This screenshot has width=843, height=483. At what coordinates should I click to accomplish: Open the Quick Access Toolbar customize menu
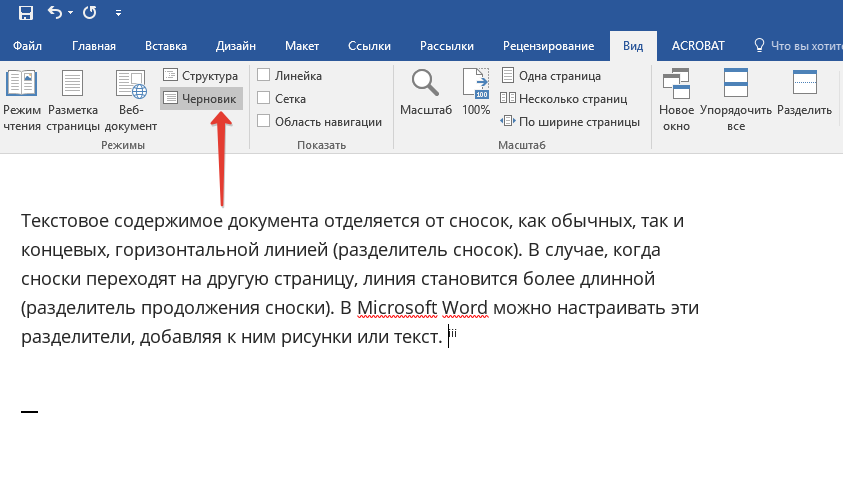[118, 13]
